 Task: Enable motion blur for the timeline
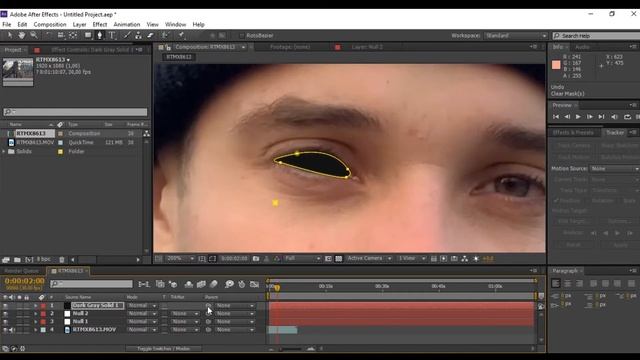point(213,284)
